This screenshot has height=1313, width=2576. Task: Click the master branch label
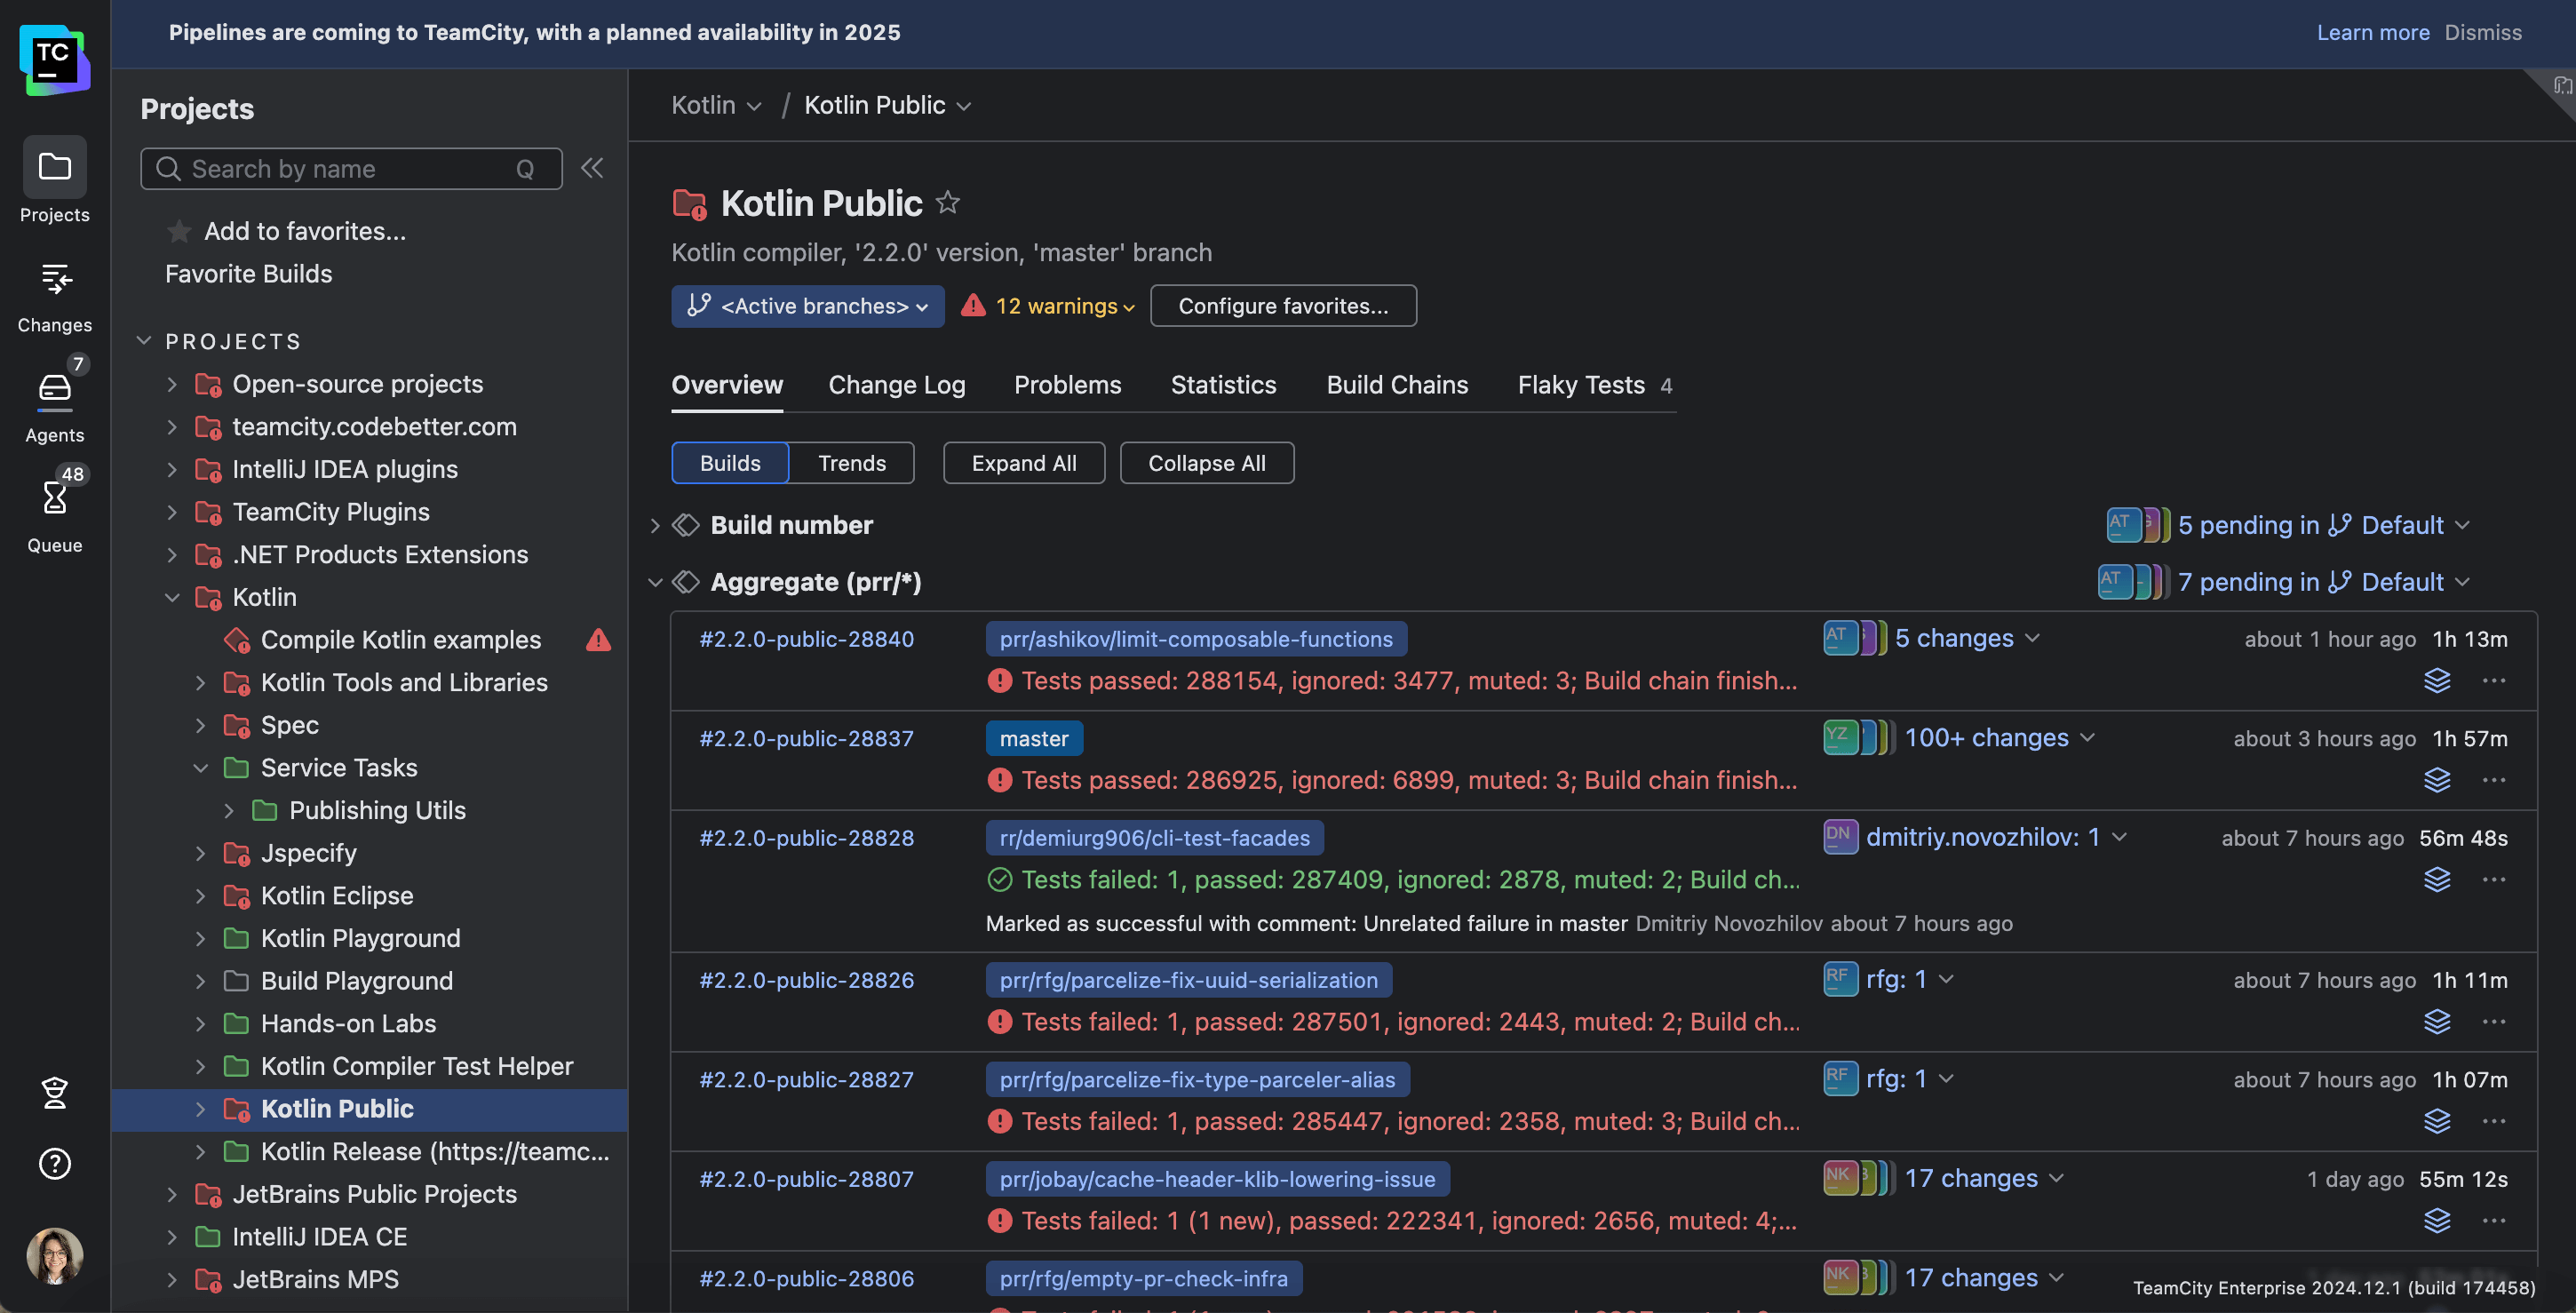pyautogui.click(x=1034, y=739)
